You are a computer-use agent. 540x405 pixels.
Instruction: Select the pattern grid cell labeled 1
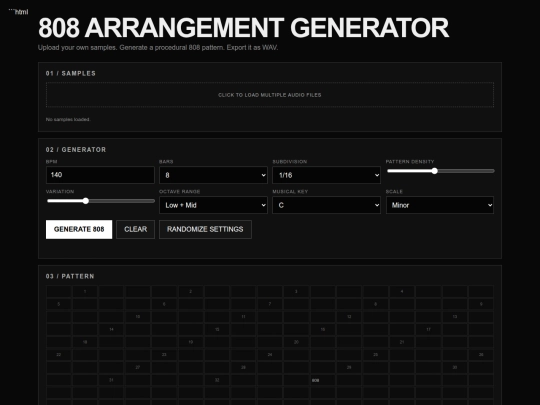(85, 291)
